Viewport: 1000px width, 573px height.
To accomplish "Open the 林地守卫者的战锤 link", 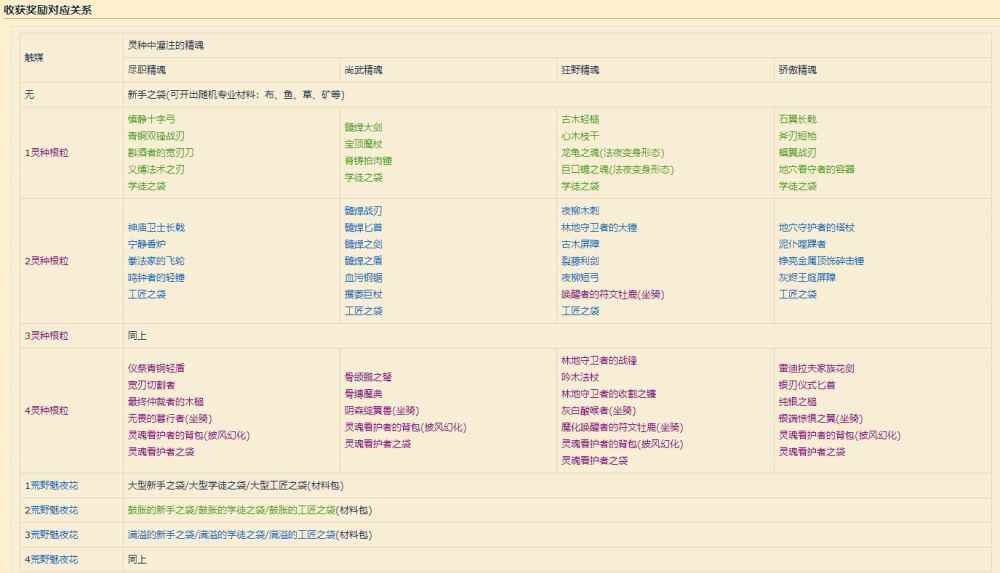I will click(599, 361).
